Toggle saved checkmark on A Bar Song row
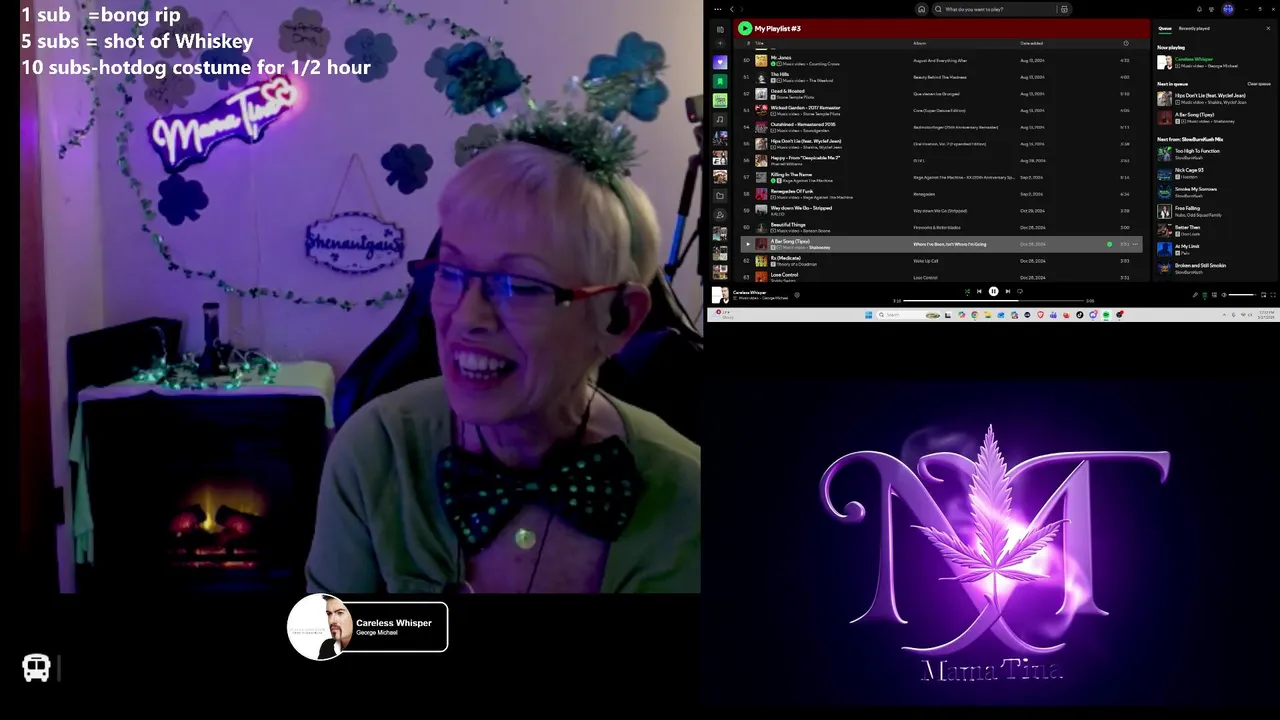Image resolution: width=1280 pixels, height=720 pixels. pyautogui.click(x=1109, y=244)
